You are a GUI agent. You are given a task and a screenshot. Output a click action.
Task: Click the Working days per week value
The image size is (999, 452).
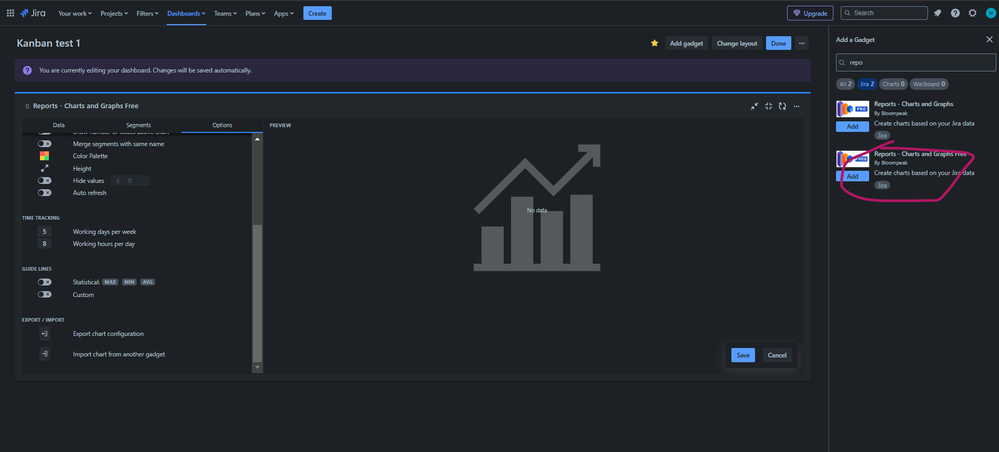point(45,231)
